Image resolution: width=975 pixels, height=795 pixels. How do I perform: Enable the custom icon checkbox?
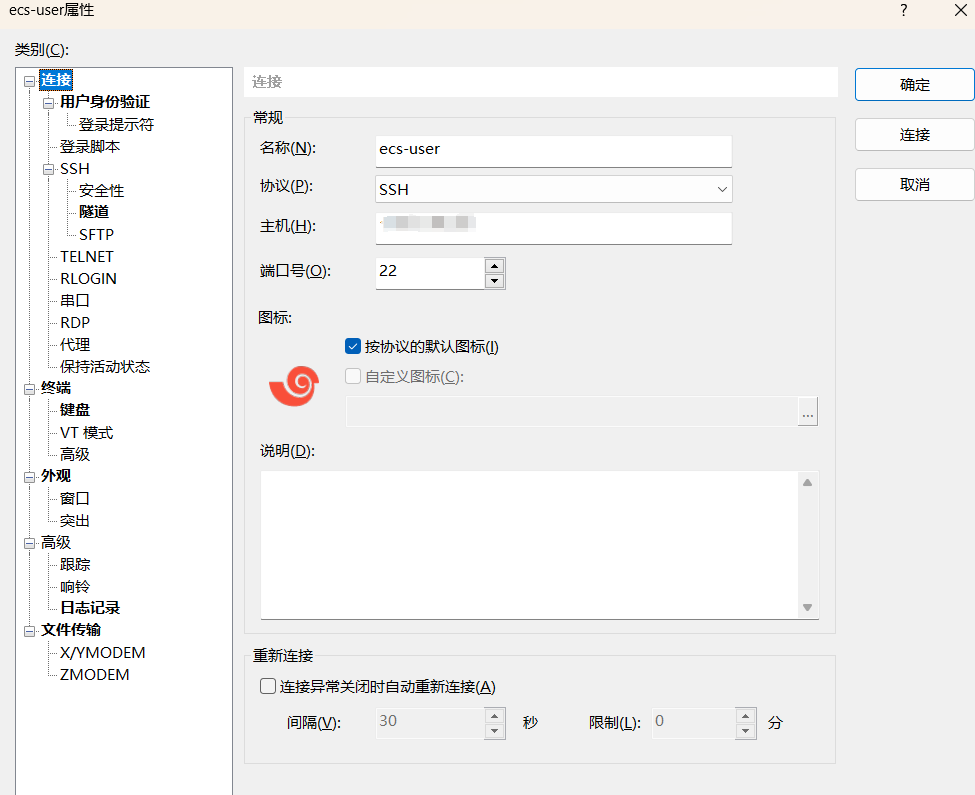tap(353, 376)
